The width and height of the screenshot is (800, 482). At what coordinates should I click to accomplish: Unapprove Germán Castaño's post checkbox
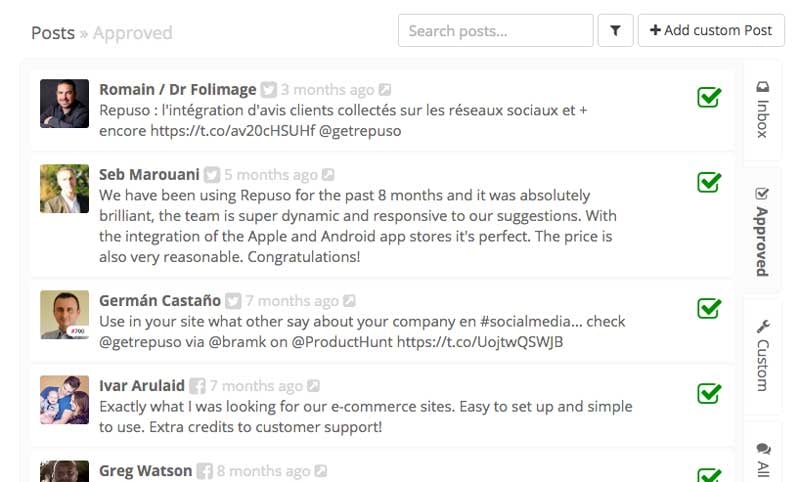pos(709,308)
